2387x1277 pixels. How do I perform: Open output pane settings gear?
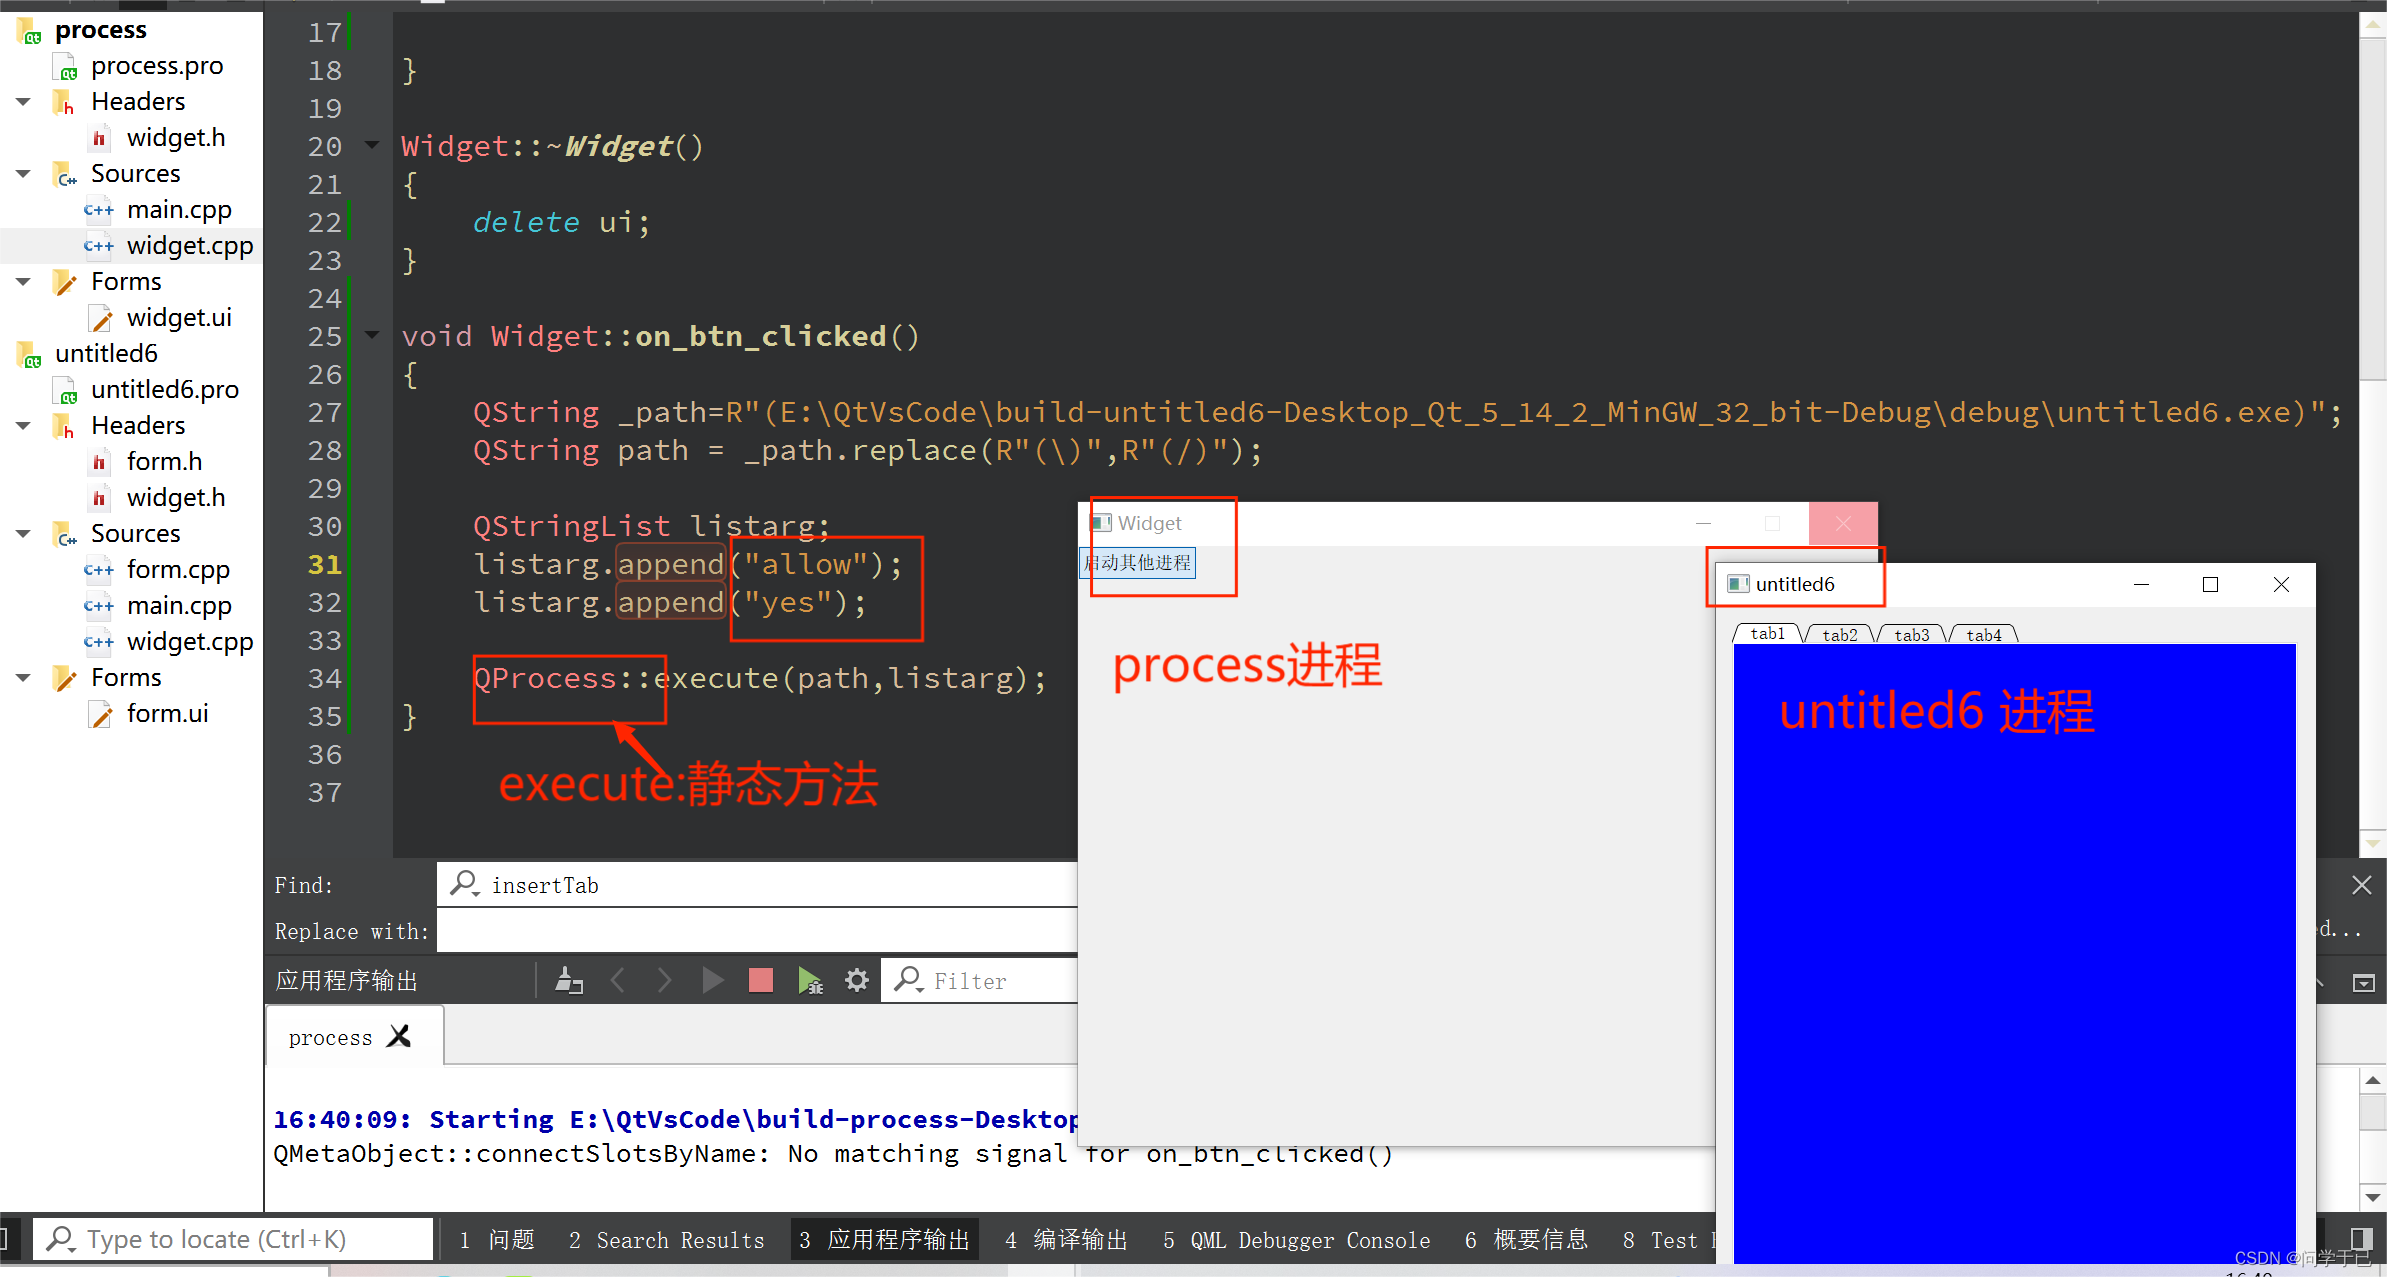(x=857, y=980)
